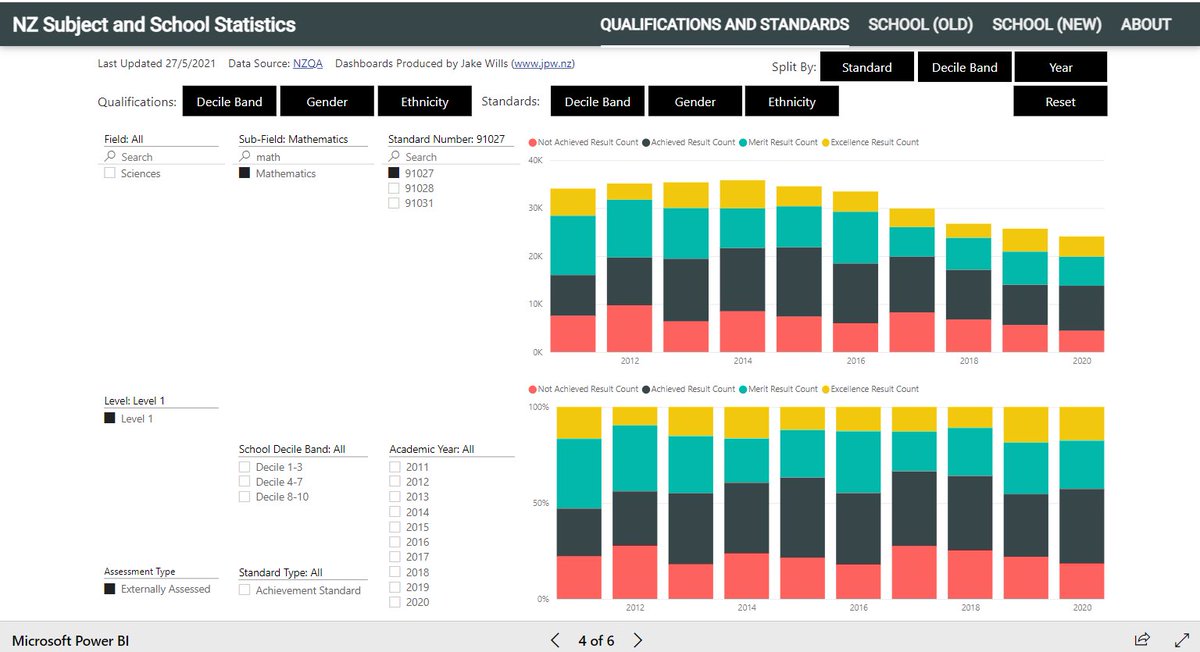Check academic year 2017
Viewport: 1200px width, 652px height.
point(395,557)
